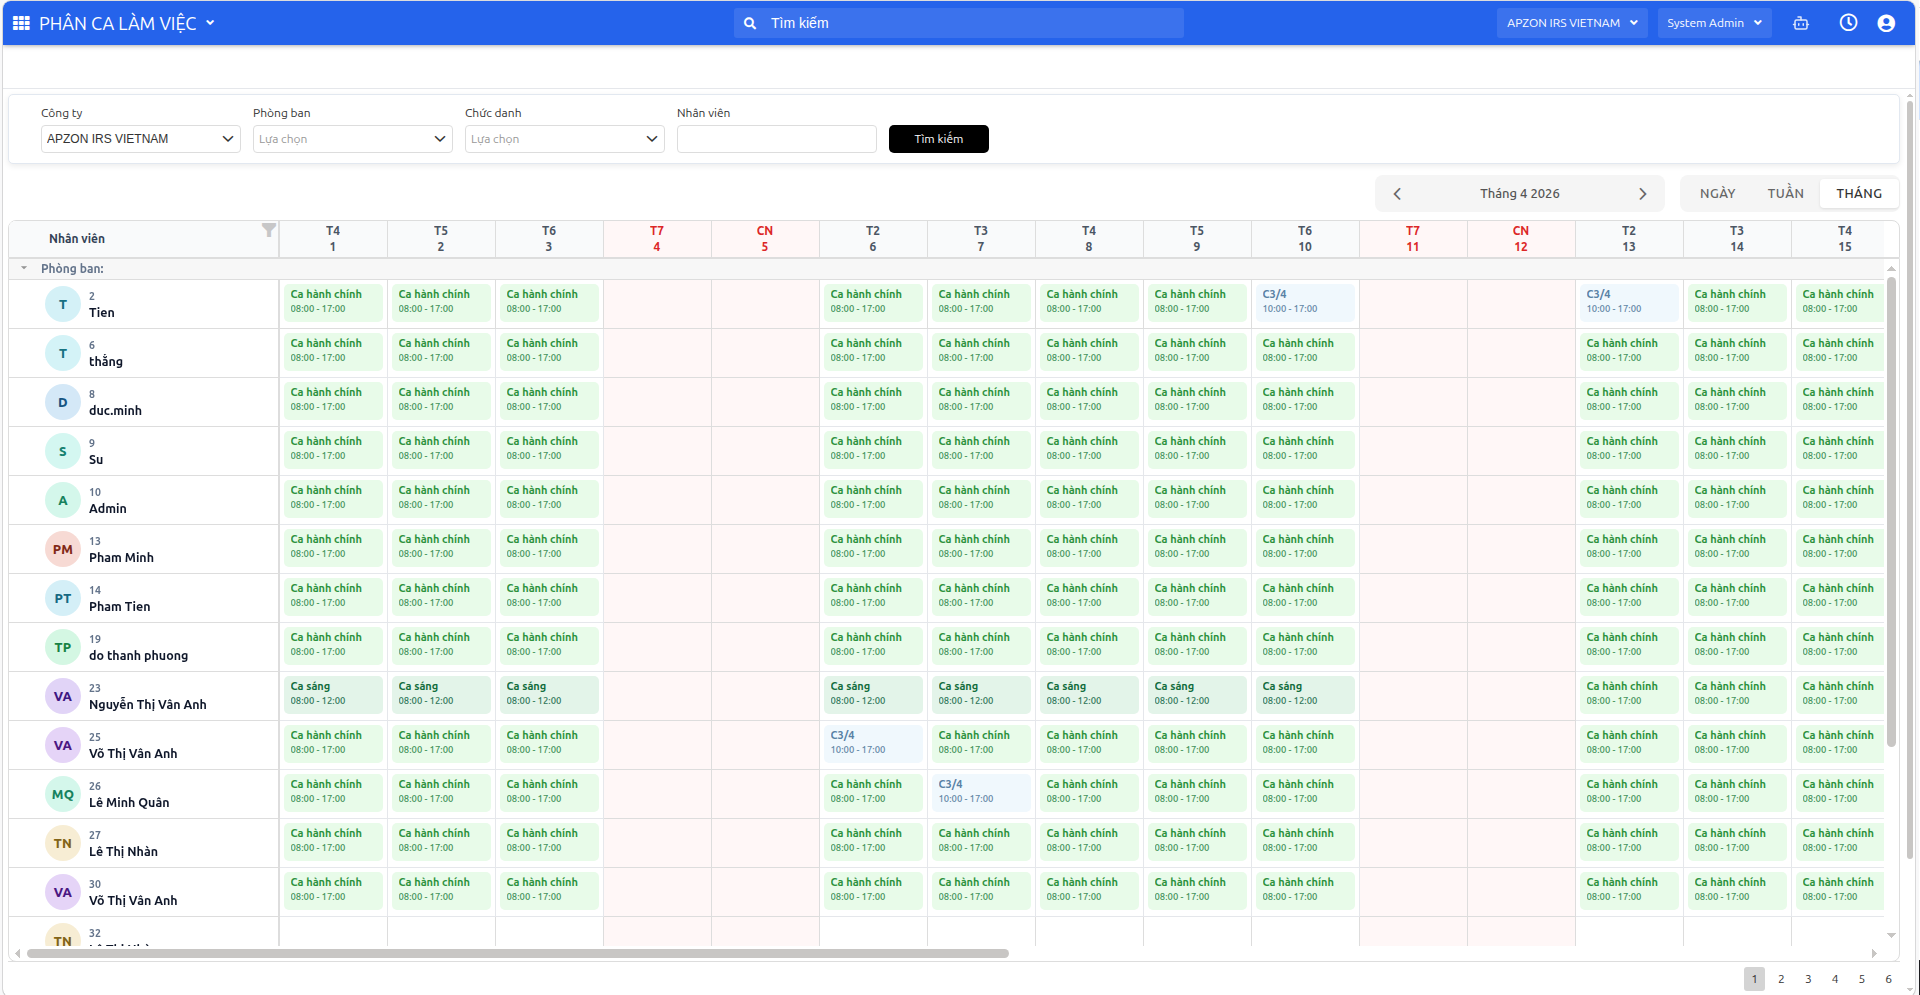Open thắng's Ca hành chính on day 3
This screenshot has height=995, width=1920.
[x=549, y=351]
